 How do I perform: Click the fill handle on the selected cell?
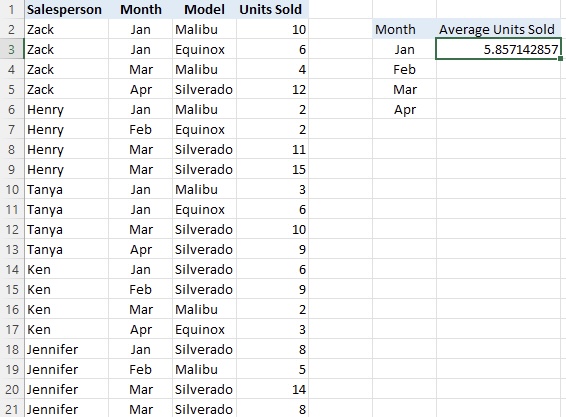(x=560, y=58)
